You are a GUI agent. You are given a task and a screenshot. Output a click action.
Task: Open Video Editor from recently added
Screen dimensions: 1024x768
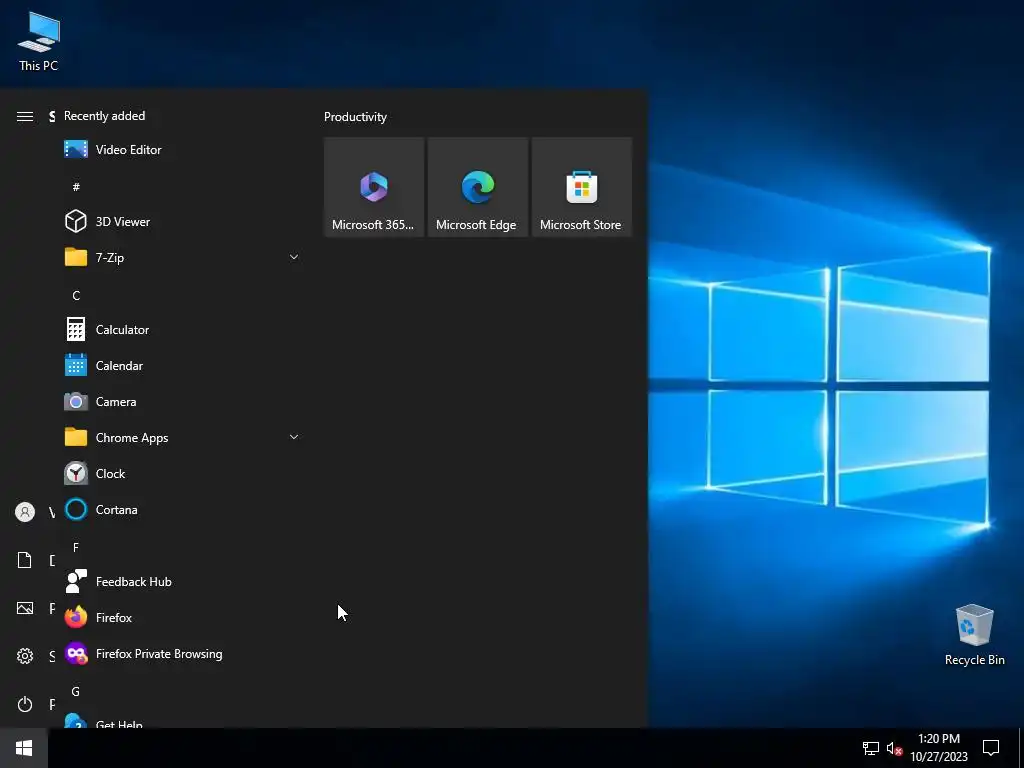[x=182, y=150]
